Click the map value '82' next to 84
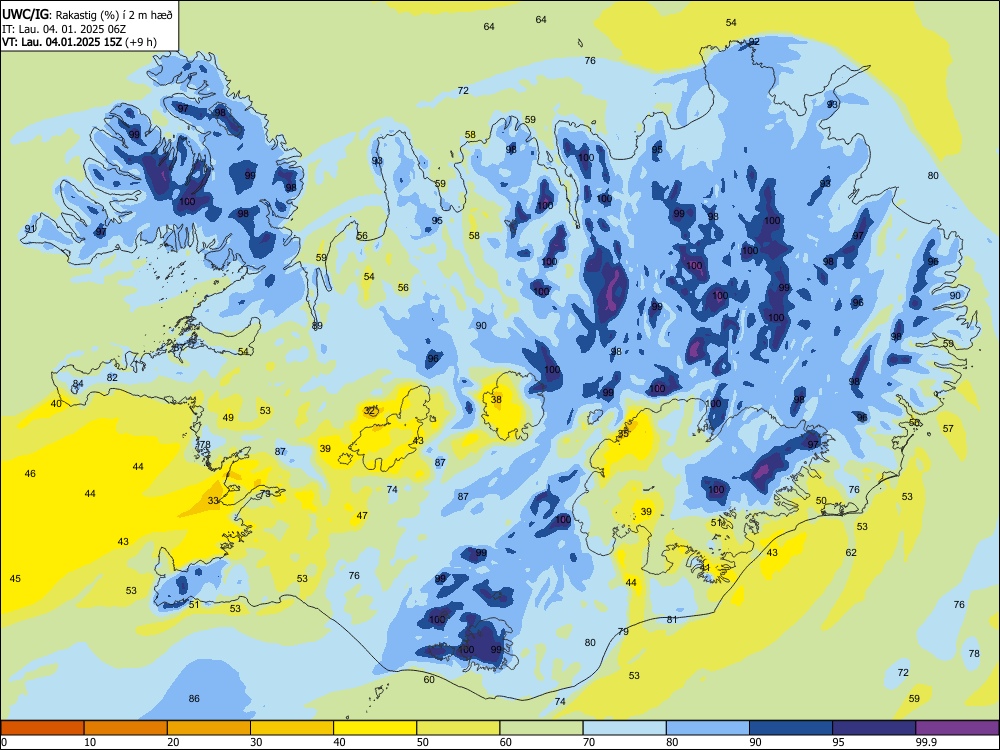The width and height of the screenshot is (1000, 750). [x=112, y=378]
